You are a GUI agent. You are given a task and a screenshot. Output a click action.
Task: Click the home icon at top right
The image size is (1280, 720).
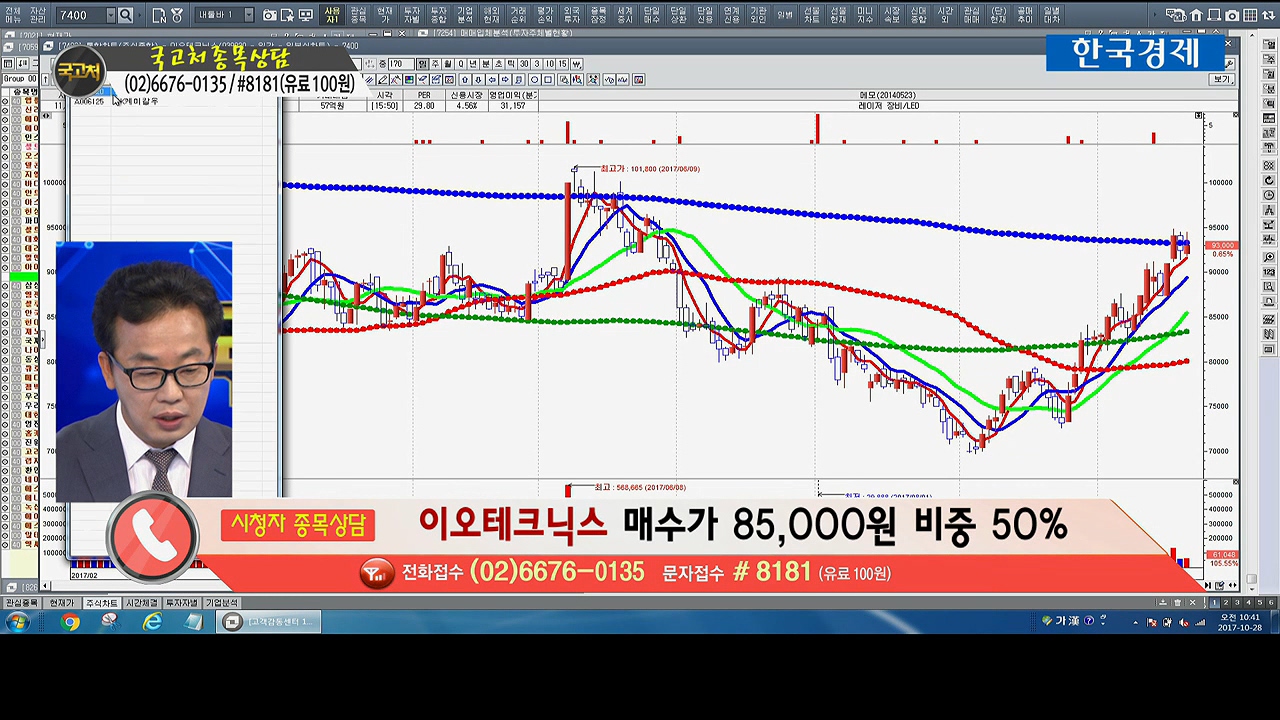[x=1196, y=15]
